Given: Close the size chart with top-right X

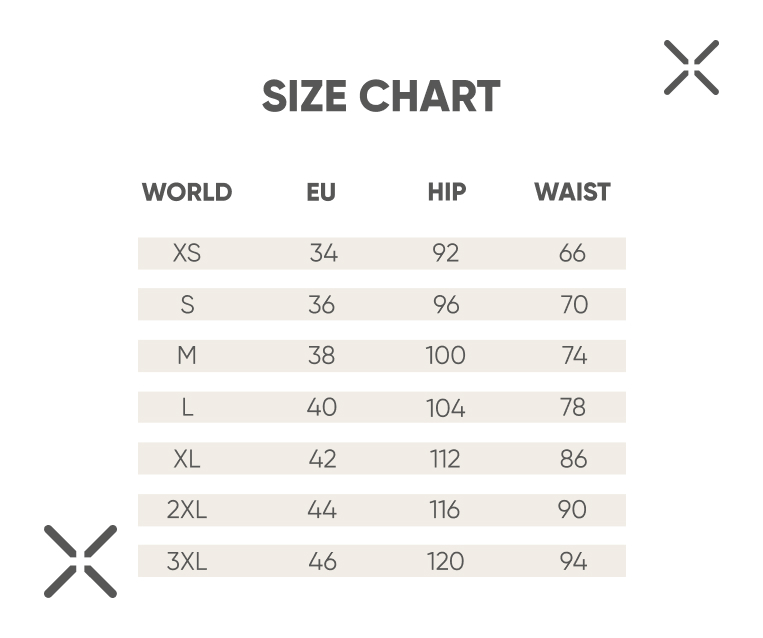Looking at the screenshot, I should tap(691, 68).
